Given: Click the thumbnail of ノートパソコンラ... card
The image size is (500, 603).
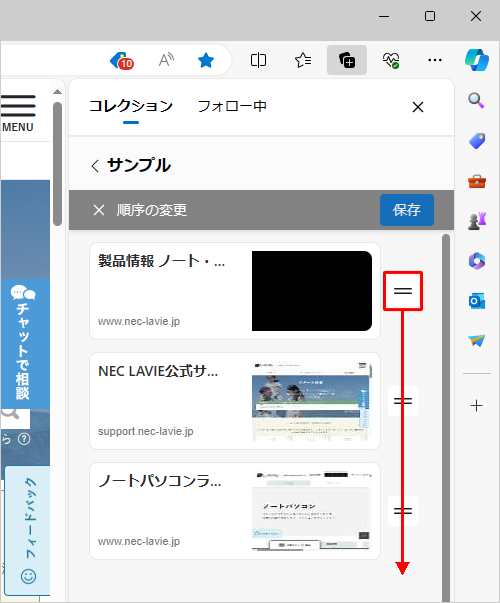Looking at the screenshot, I should pos(312,511).
